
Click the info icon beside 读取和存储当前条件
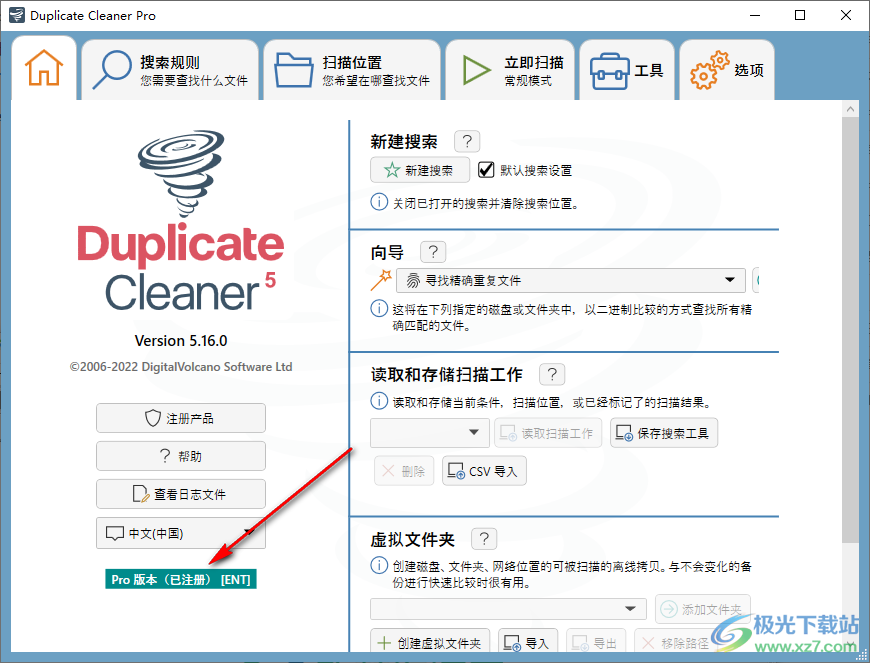(379, 401)
